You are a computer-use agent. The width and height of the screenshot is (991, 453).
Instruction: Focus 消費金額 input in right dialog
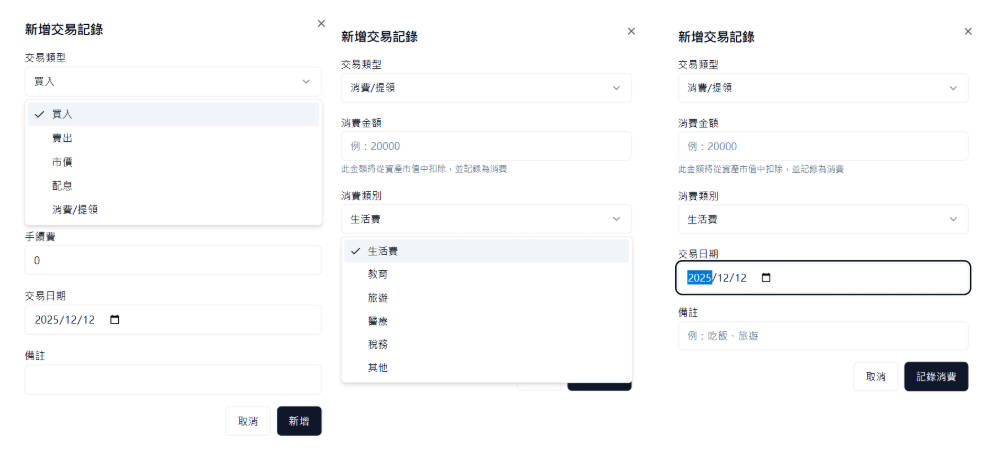pos(823,146)
